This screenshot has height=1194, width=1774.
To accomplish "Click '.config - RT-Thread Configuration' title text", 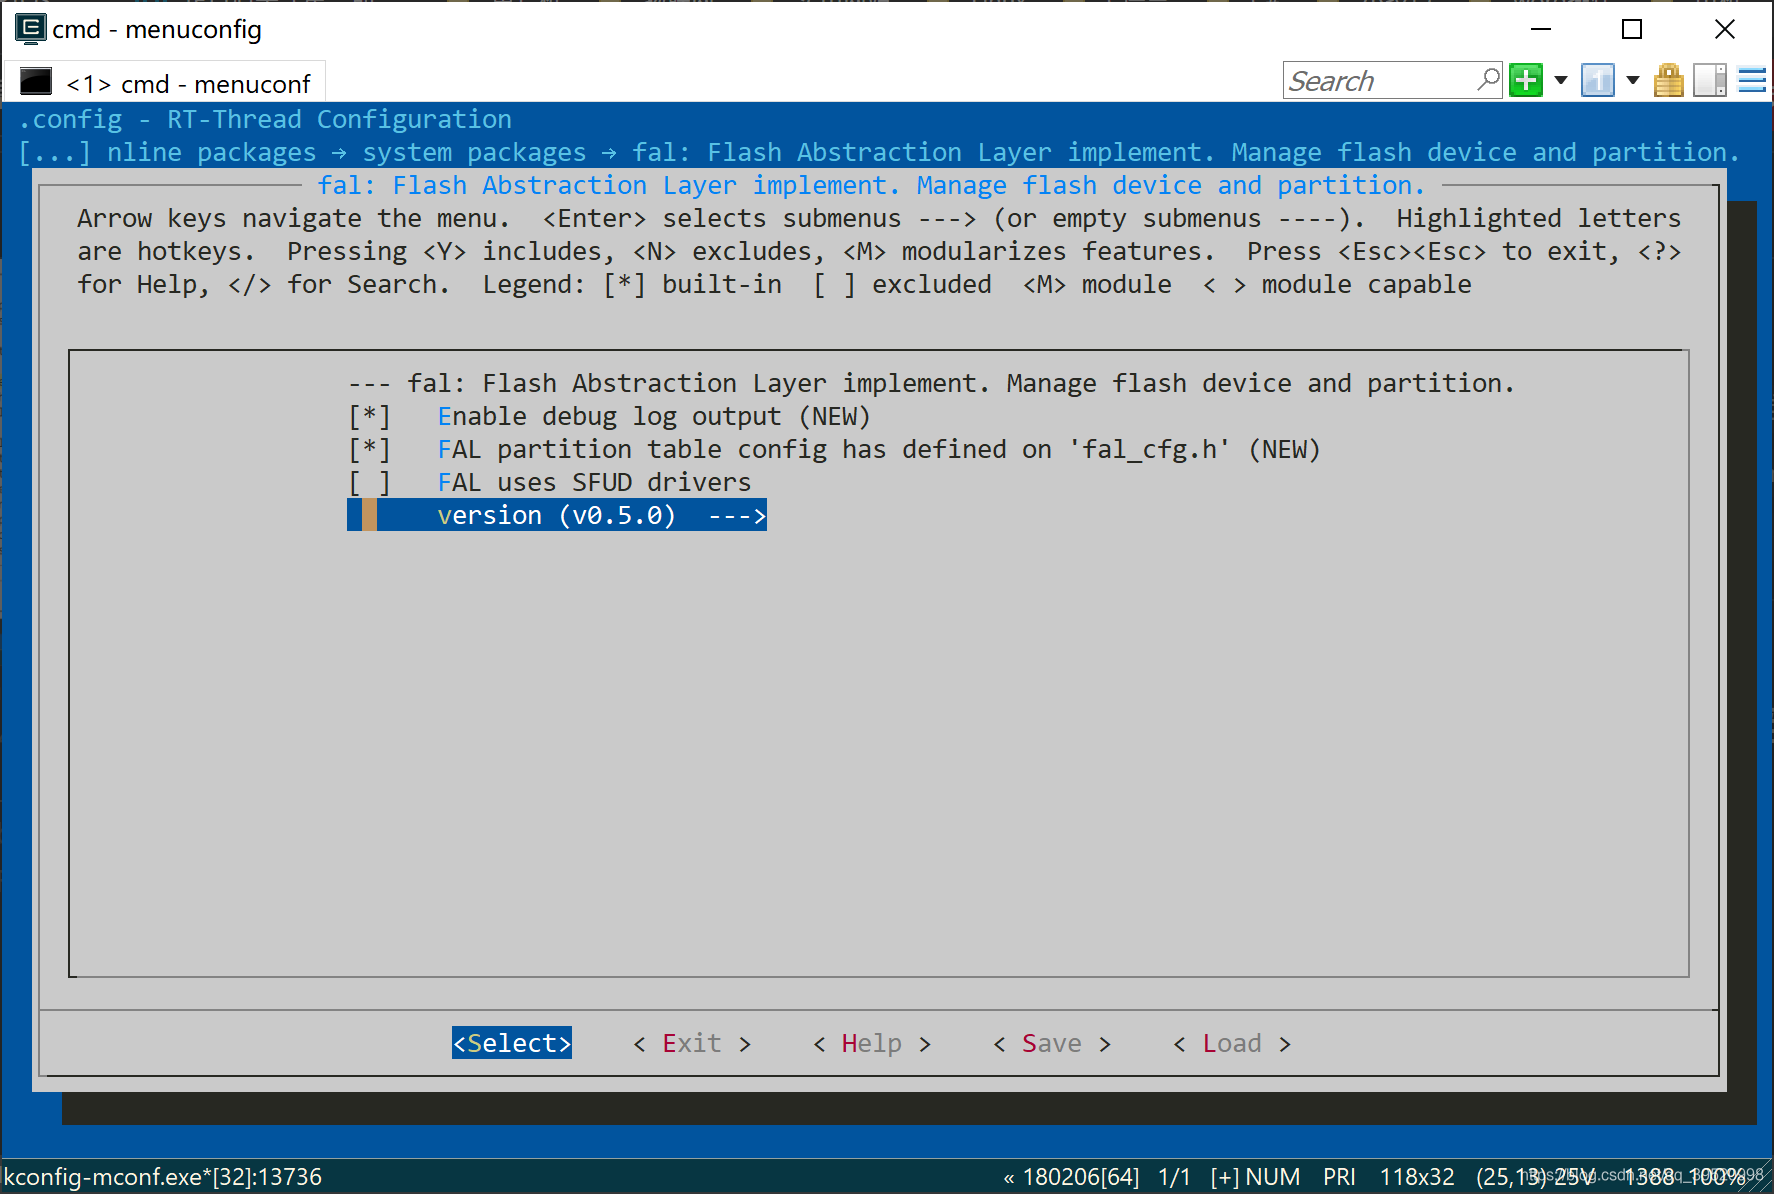I will (265, 119).
